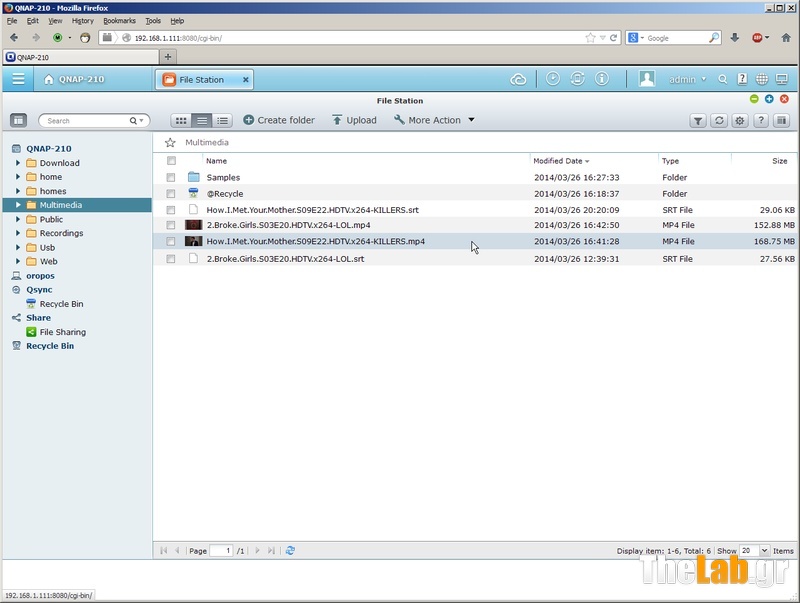
Task: Open event notifications info icon
Action: click(602, 79)
